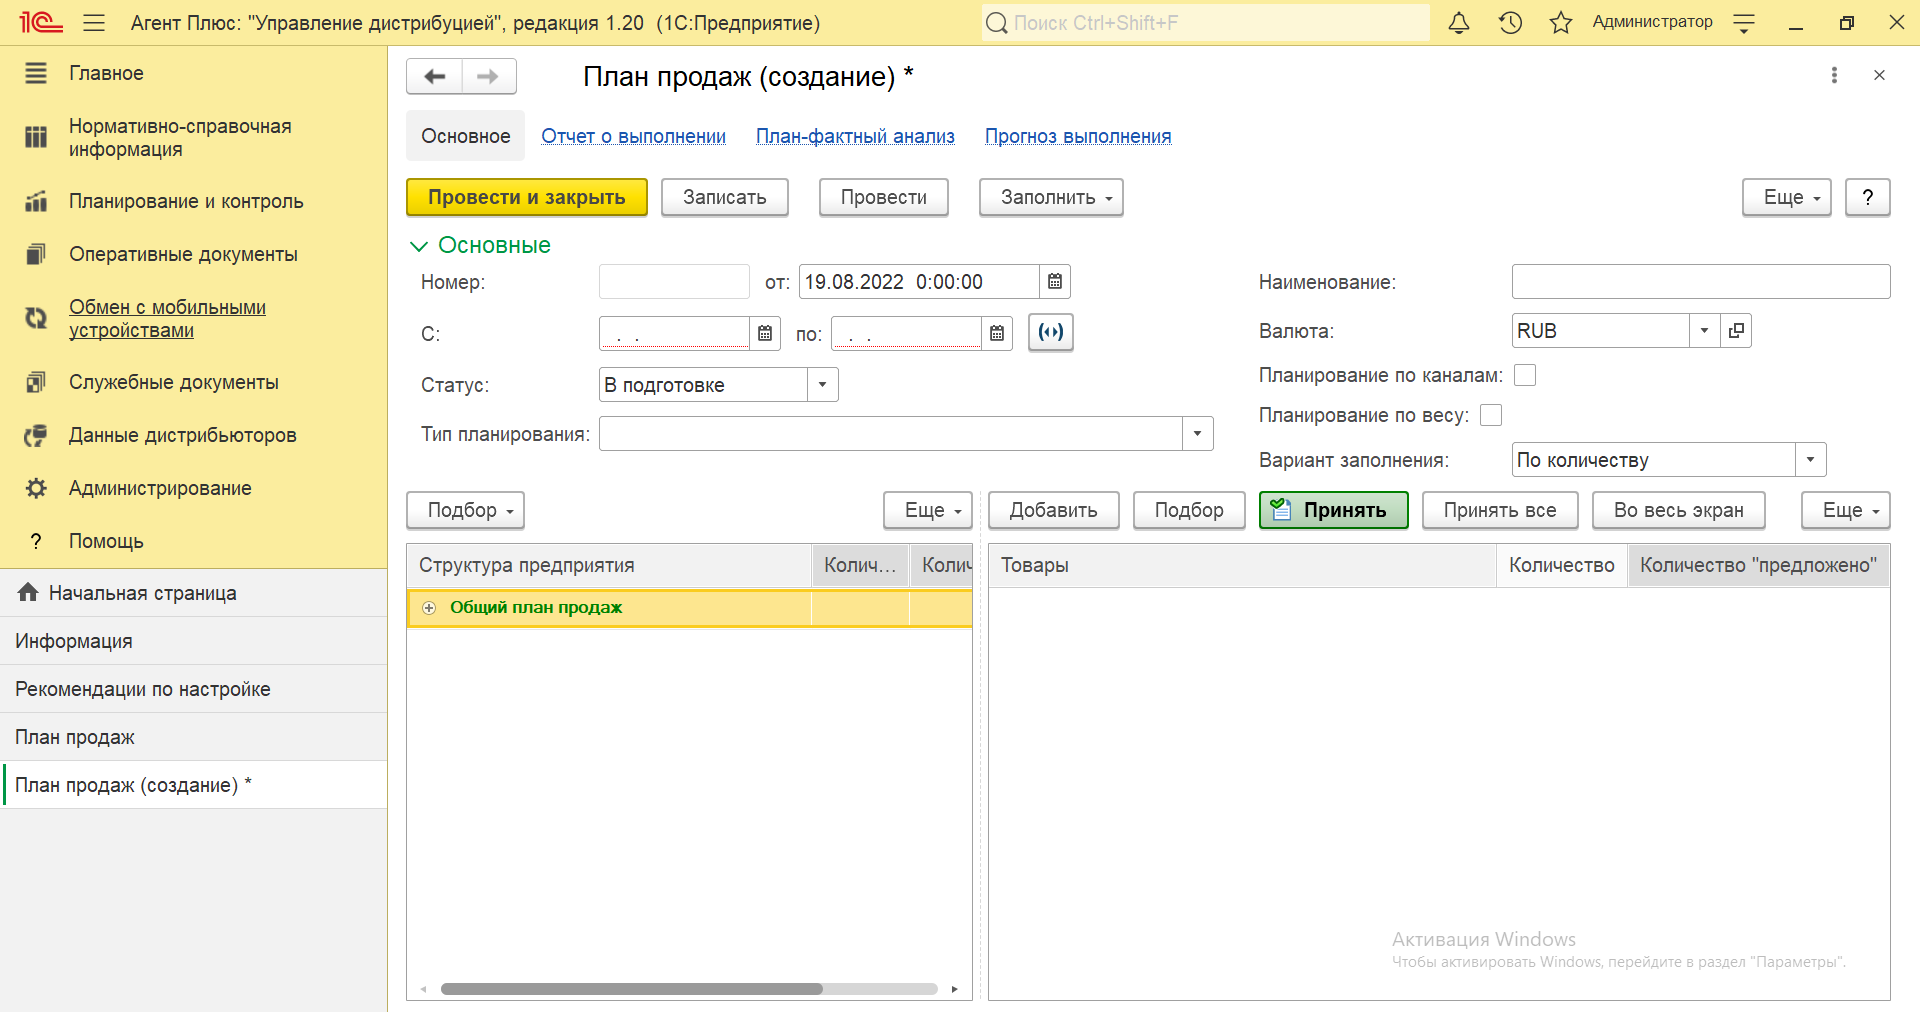
Task: Click Провести и закрыть button
Action: pos(527,197)
